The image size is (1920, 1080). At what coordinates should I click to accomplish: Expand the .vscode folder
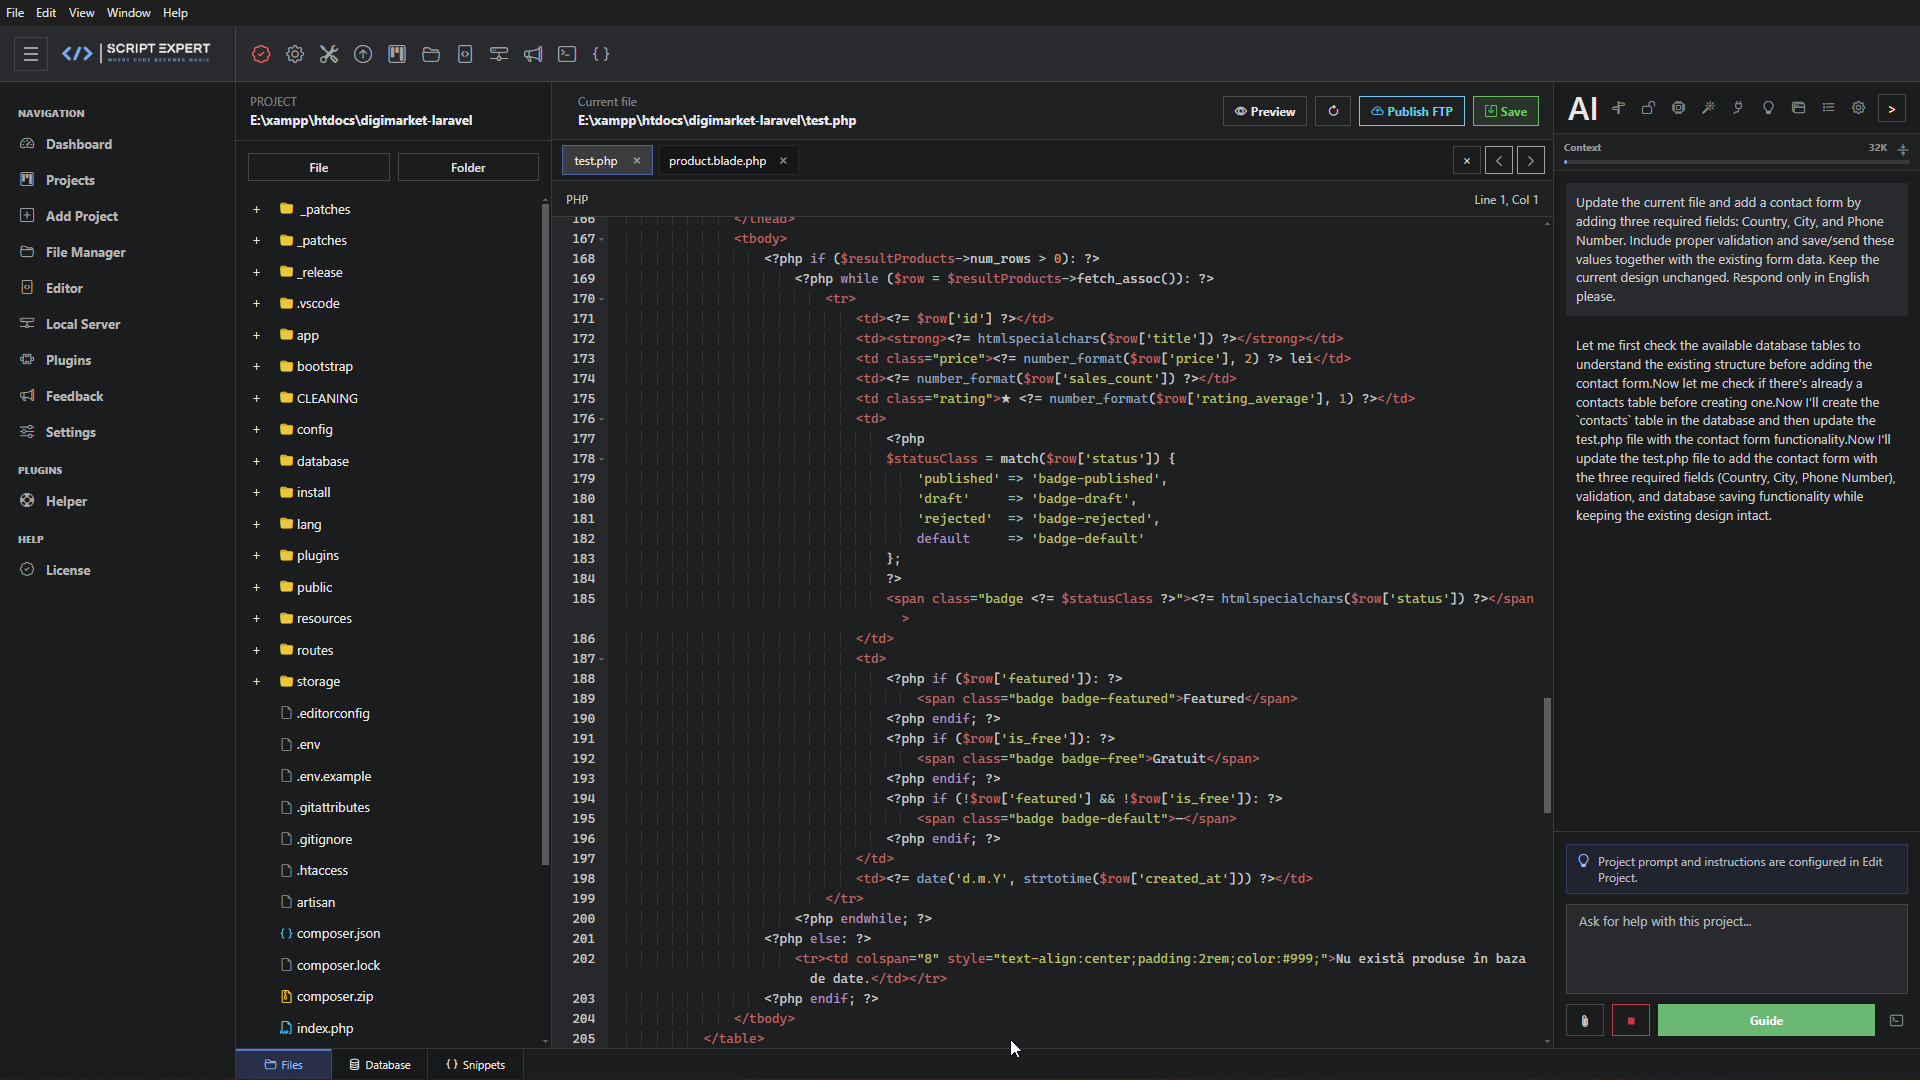256,303
